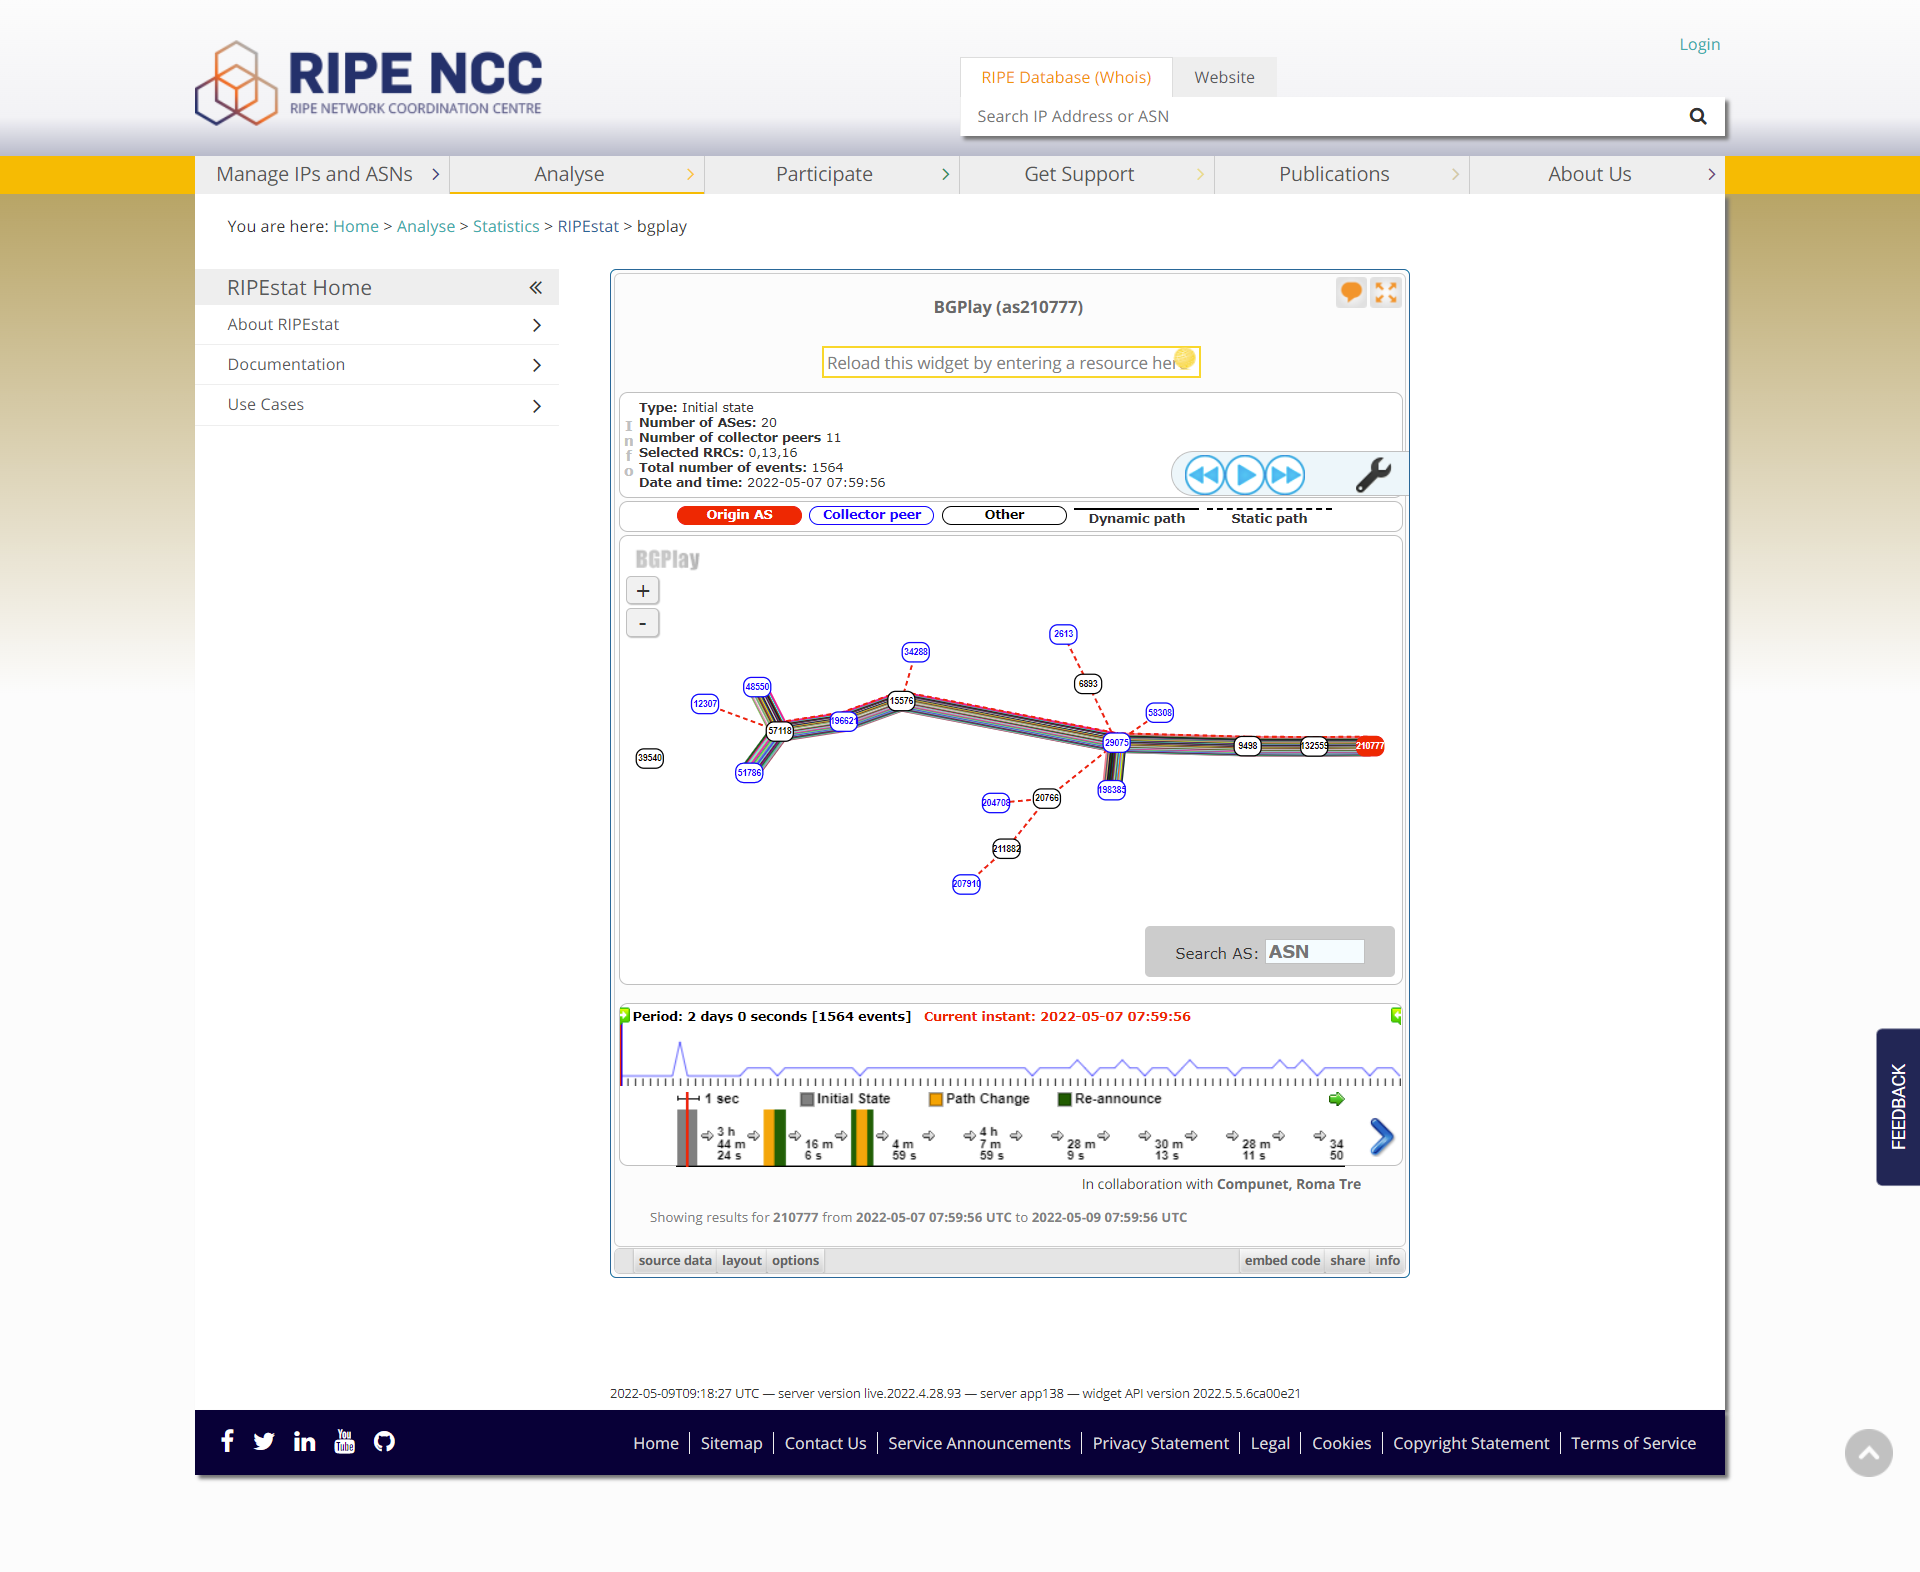The image size is (1920, 1572).
Task: Open the Analyse menu
Action: point(577,174)
